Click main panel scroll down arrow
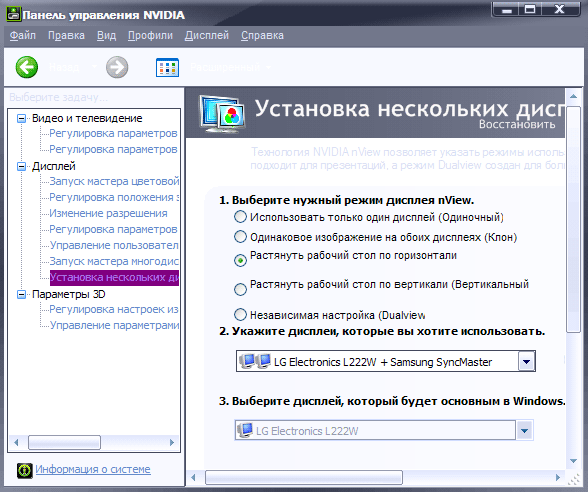Viewport: 588px width, 492px height. (573, 461)
